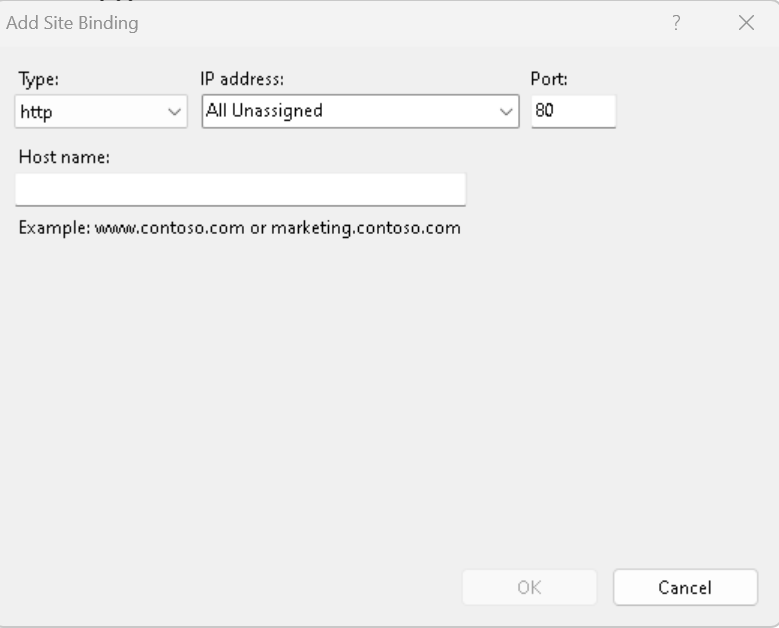This screenshot has height=628, width=779.
Task: Click the blank area of the dialog body
Action: click(389, 400)
